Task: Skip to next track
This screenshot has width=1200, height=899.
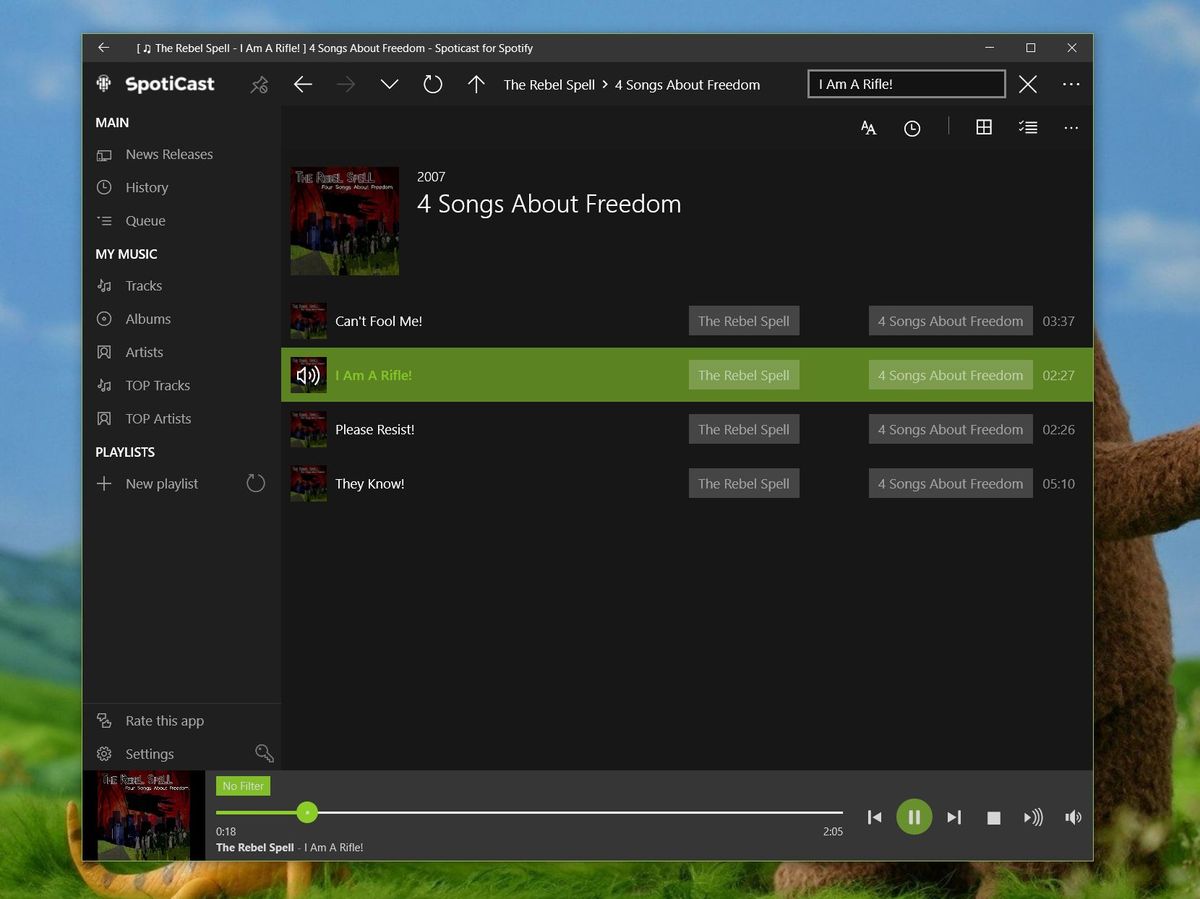Action: pyautogui.click(x=954, y=817)
